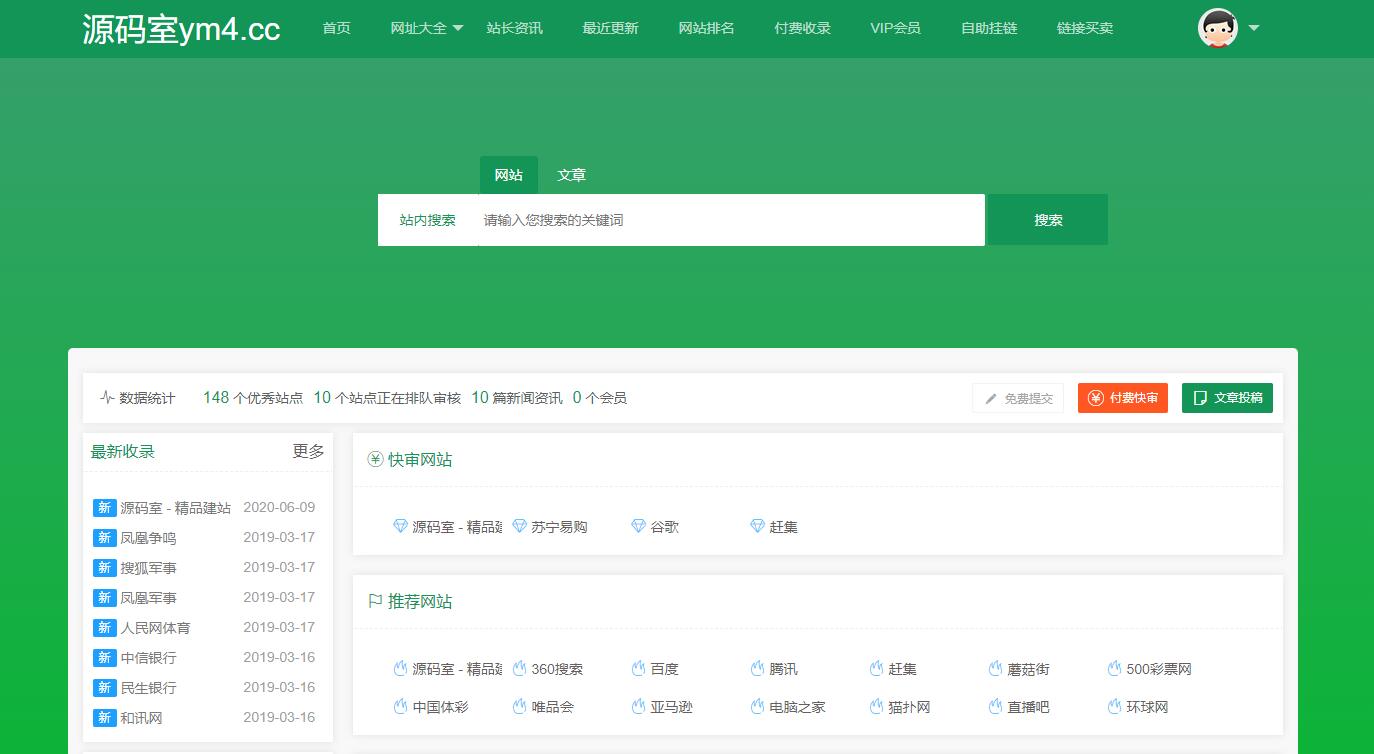Open 自助挂链 navigation link
Image resolution: width=1374 pixels, height=754 pixels.
(989, 28)
